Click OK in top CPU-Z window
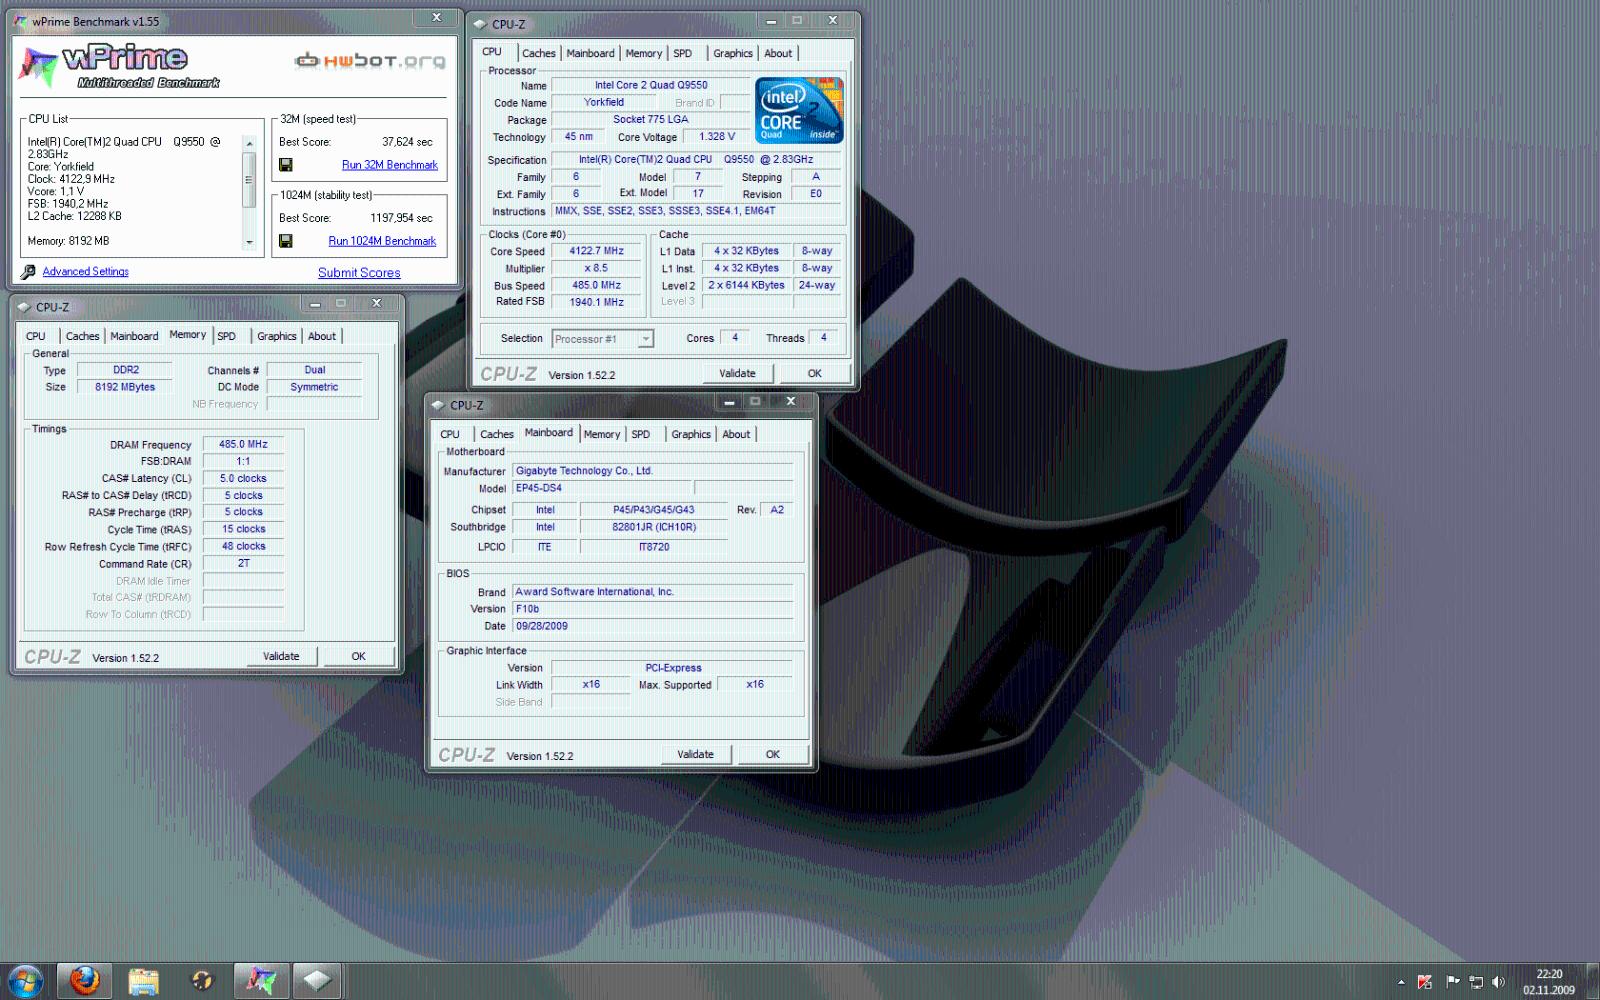1600x1000 pixels. (815, 374)
